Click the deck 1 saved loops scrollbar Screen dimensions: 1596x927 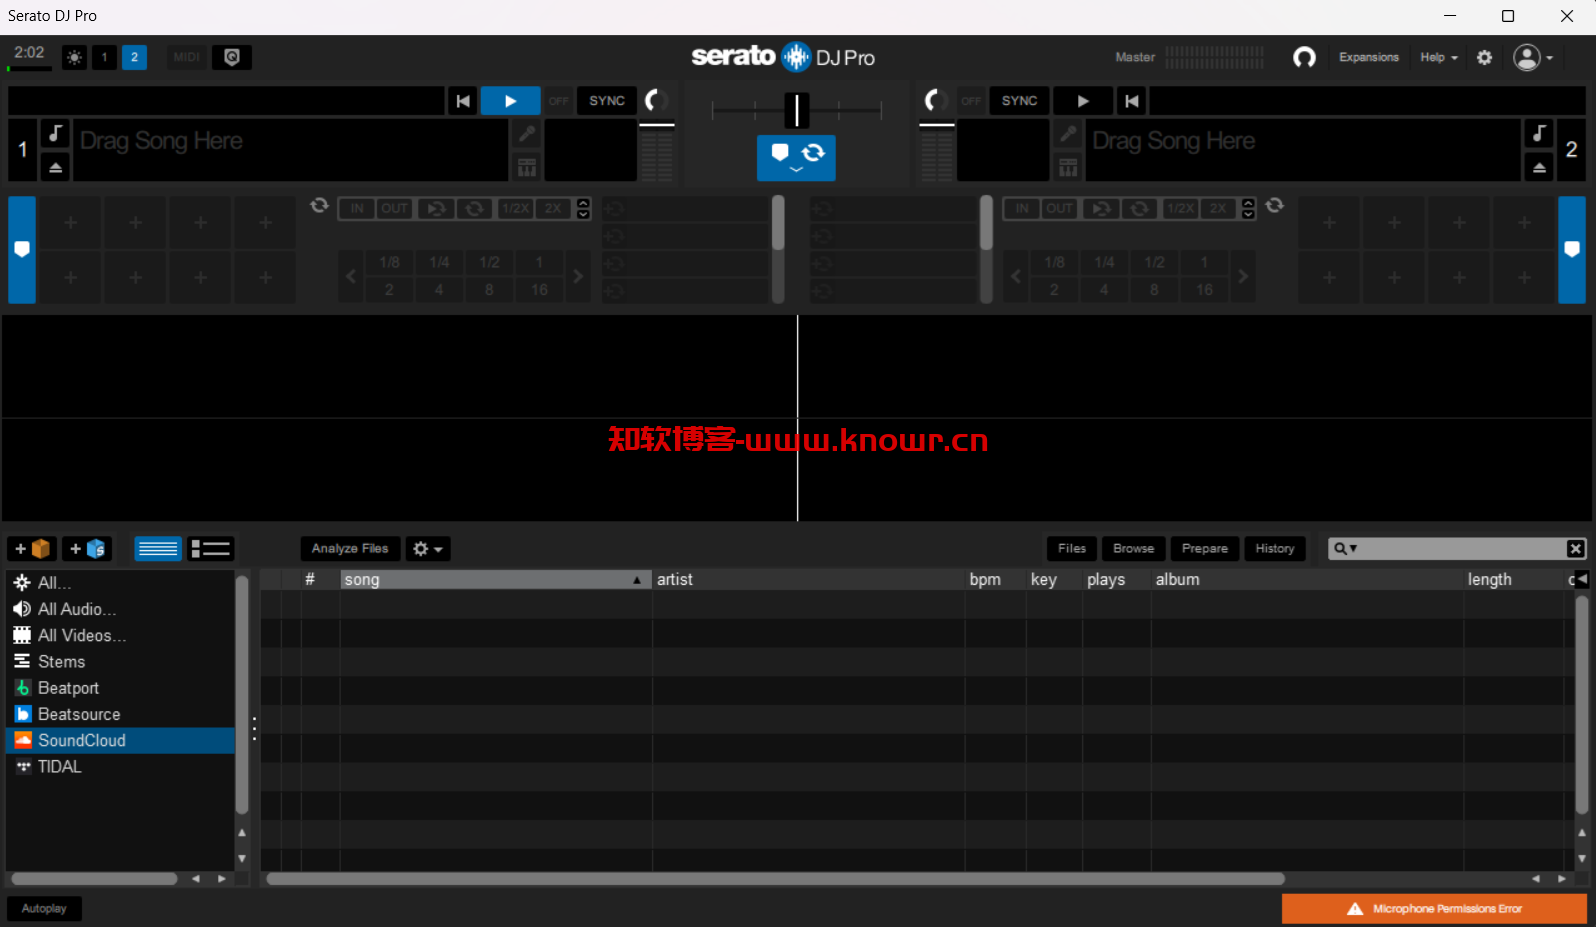click(778, 223)
